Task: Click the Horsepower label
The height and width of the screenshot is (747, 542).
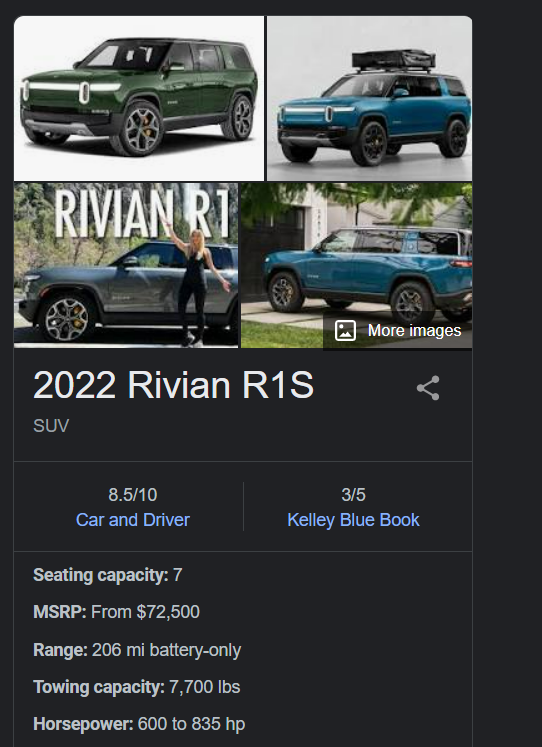Action: click(x=83, y=724)
